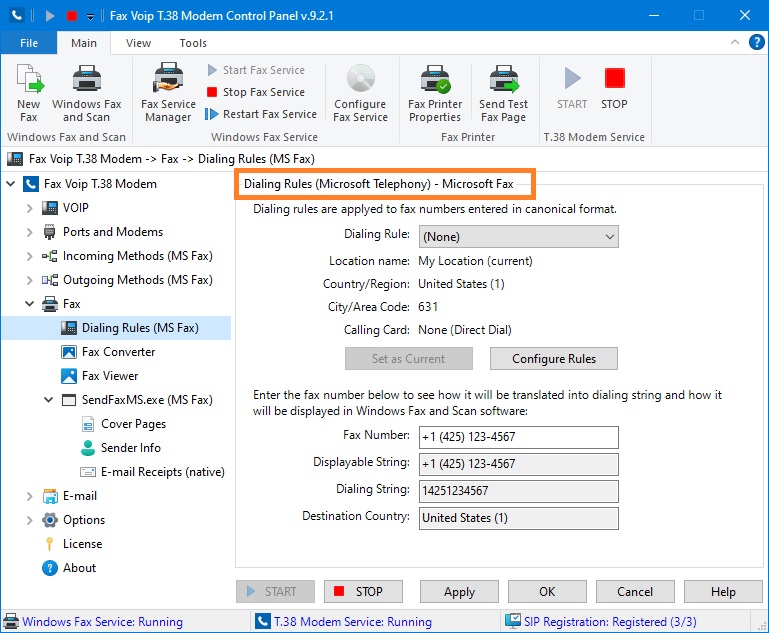
Task: Click the quick access red stop button
Action: point(72,16)
